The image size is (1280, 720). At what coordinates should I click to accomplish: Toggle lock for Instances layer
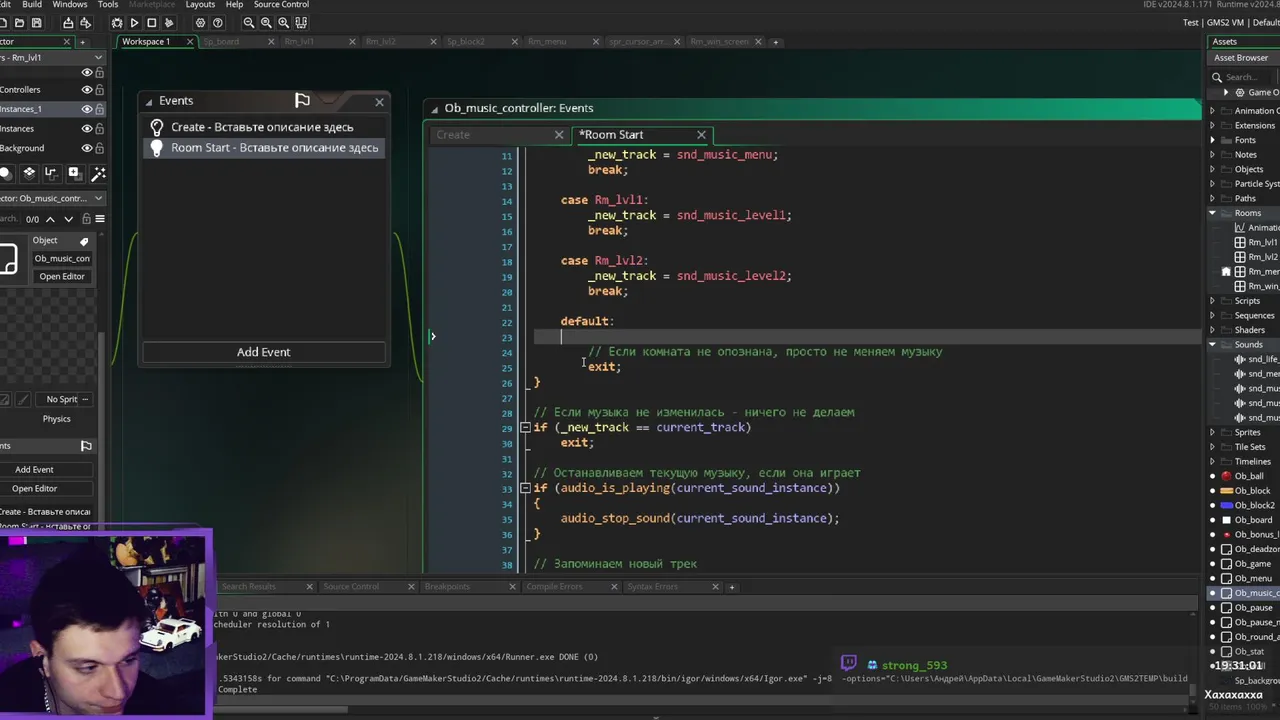pos(100,128)
